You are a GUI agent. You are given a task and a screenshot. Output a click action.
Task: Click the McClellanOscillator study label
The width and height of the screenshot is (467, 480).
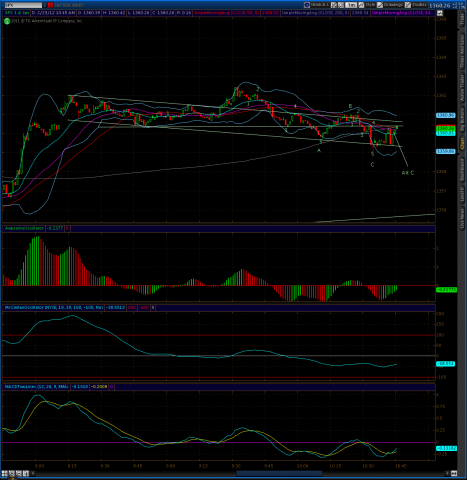[53, 307]
